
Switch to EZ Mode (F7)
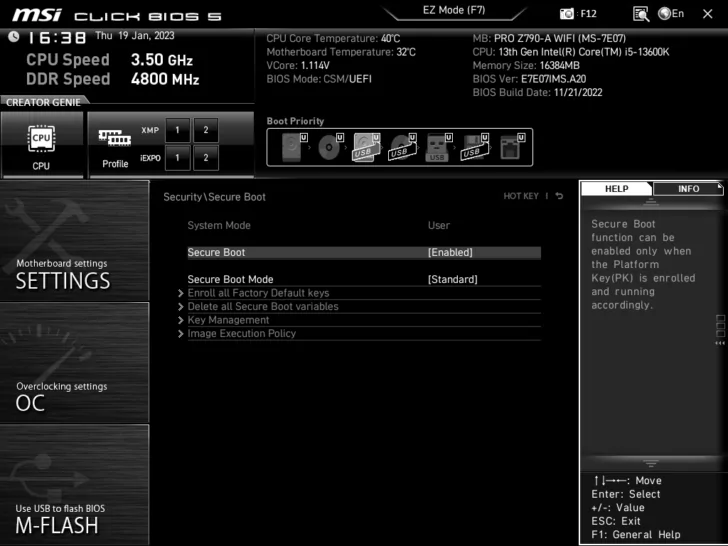tap(454, 10)
